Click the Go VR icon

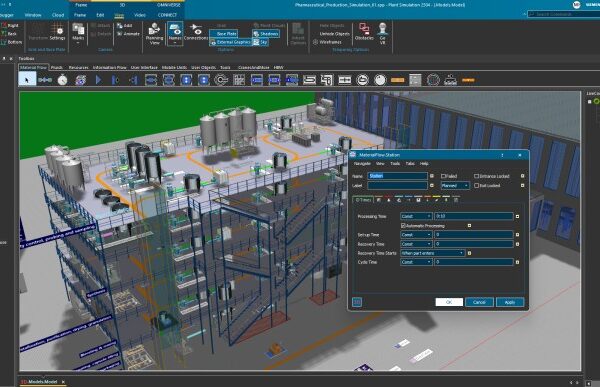pos(382,33)
